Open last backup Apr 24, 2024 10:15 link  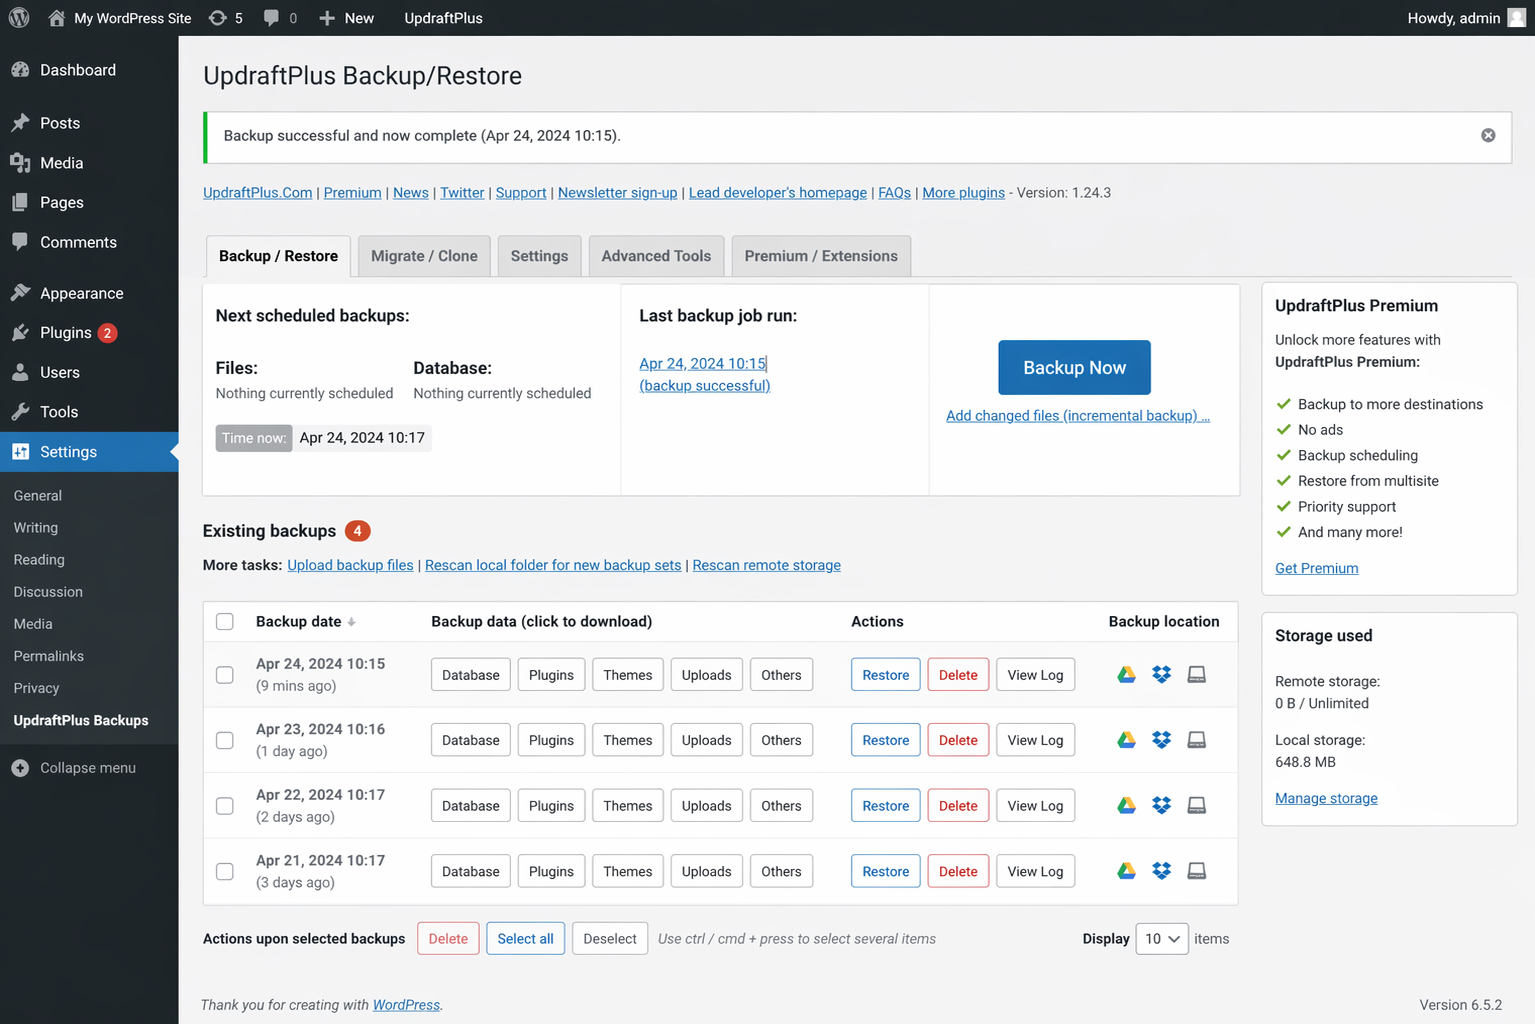point(703,364)
